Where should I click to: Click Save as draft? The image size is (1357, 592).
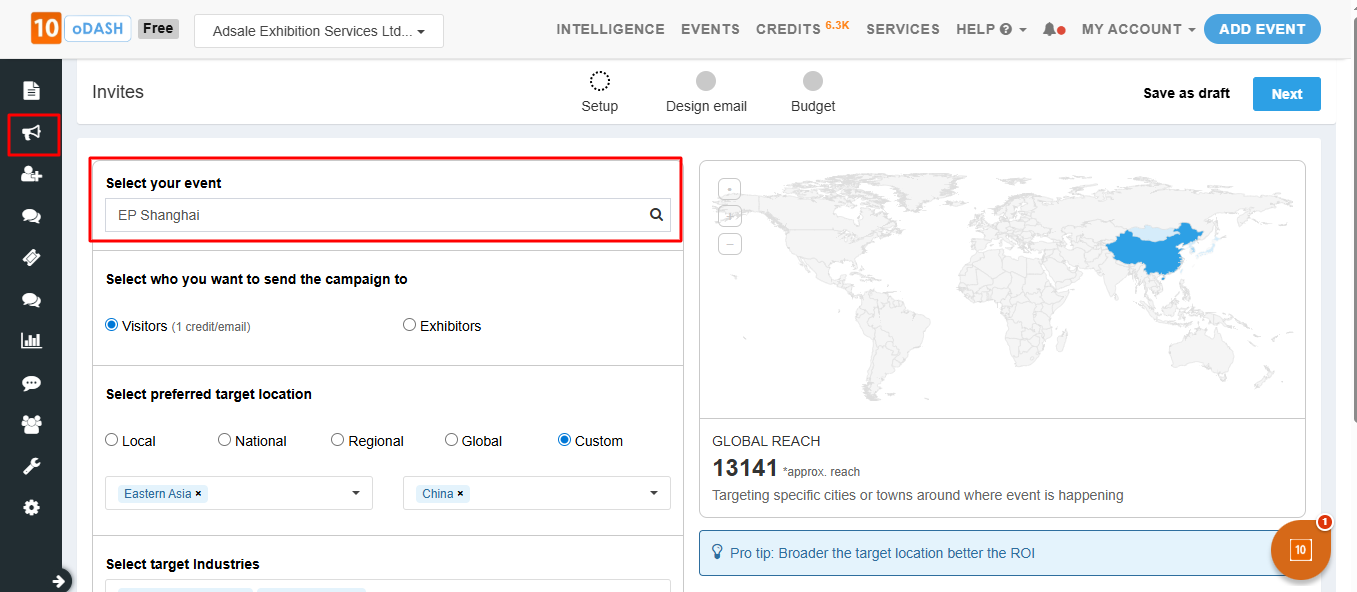click(1186, 93)
